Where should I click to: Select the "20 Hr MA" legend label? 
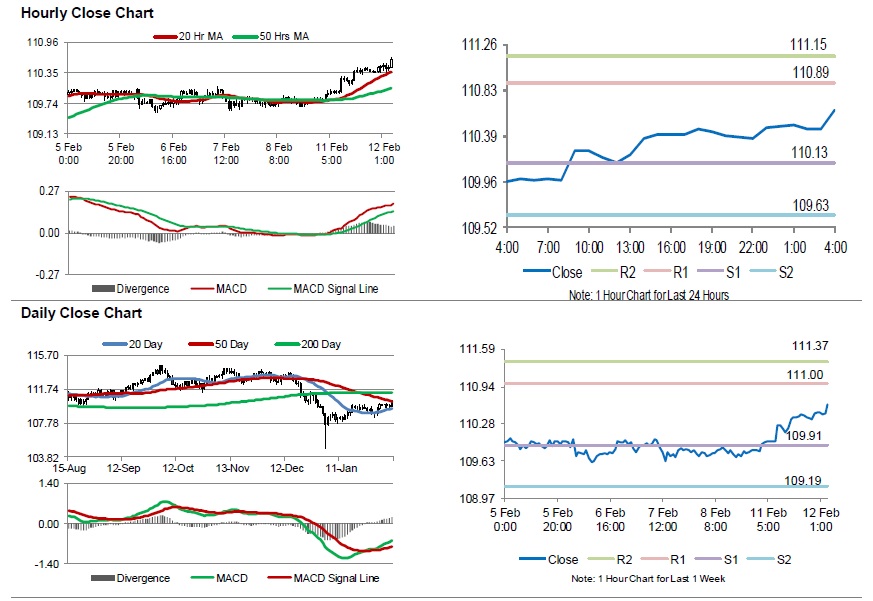click(x=200, y=36)
